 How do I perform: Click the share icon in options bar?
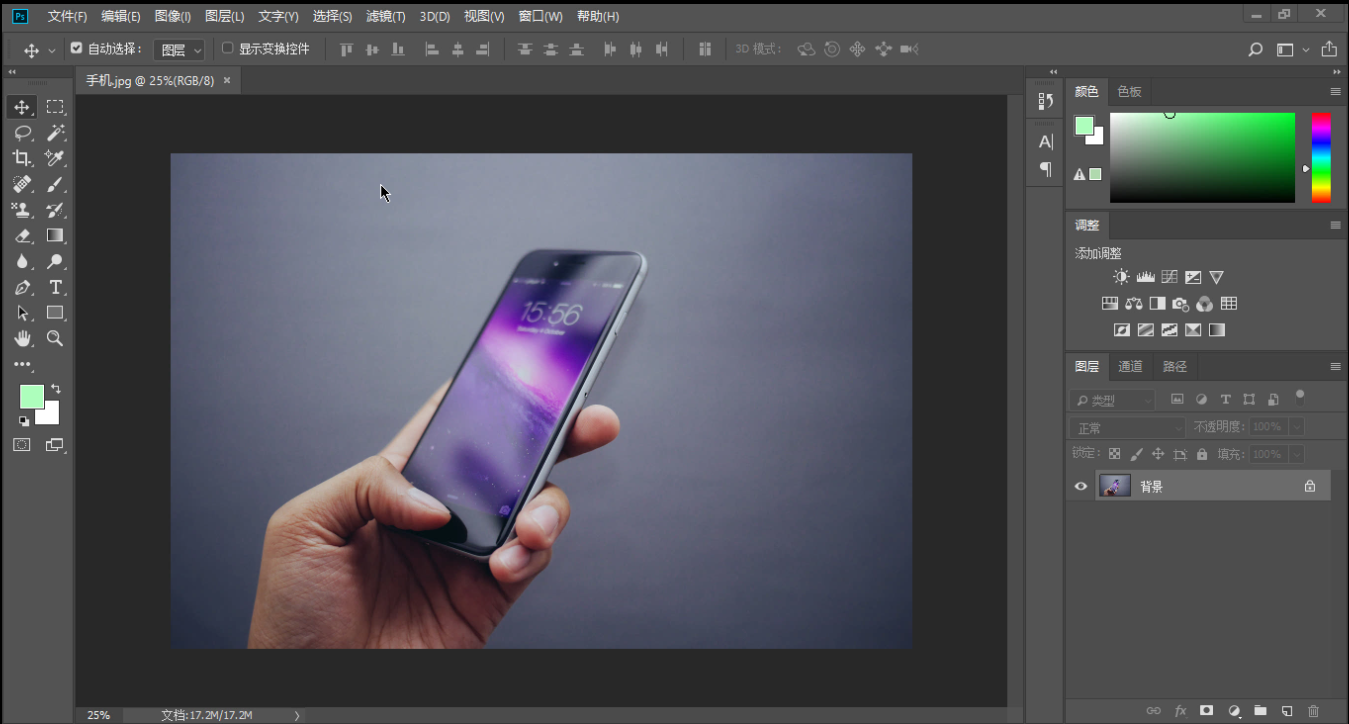tap(1329, 49)
